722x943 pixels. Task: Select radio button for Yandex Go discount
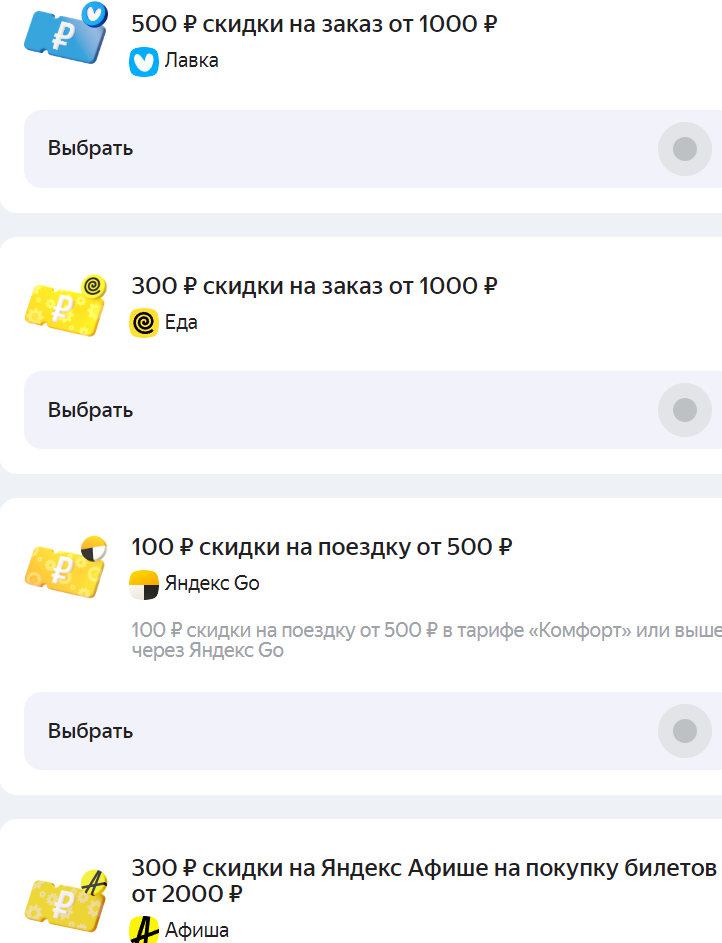point(685,731)
